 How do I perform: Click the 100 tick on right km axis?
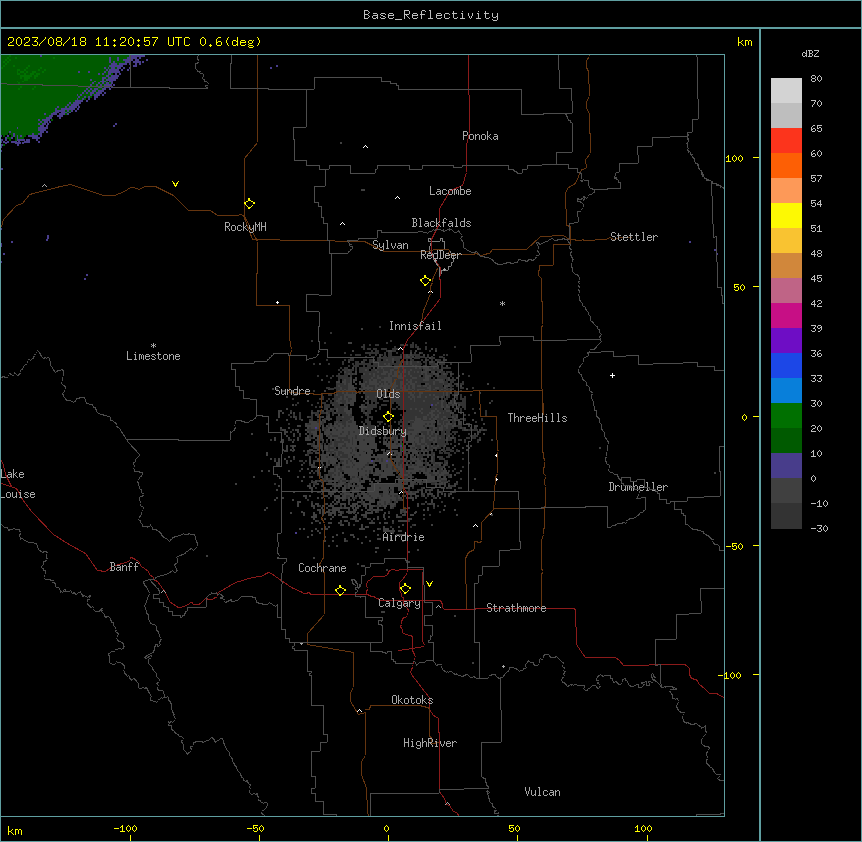[734, 158]
